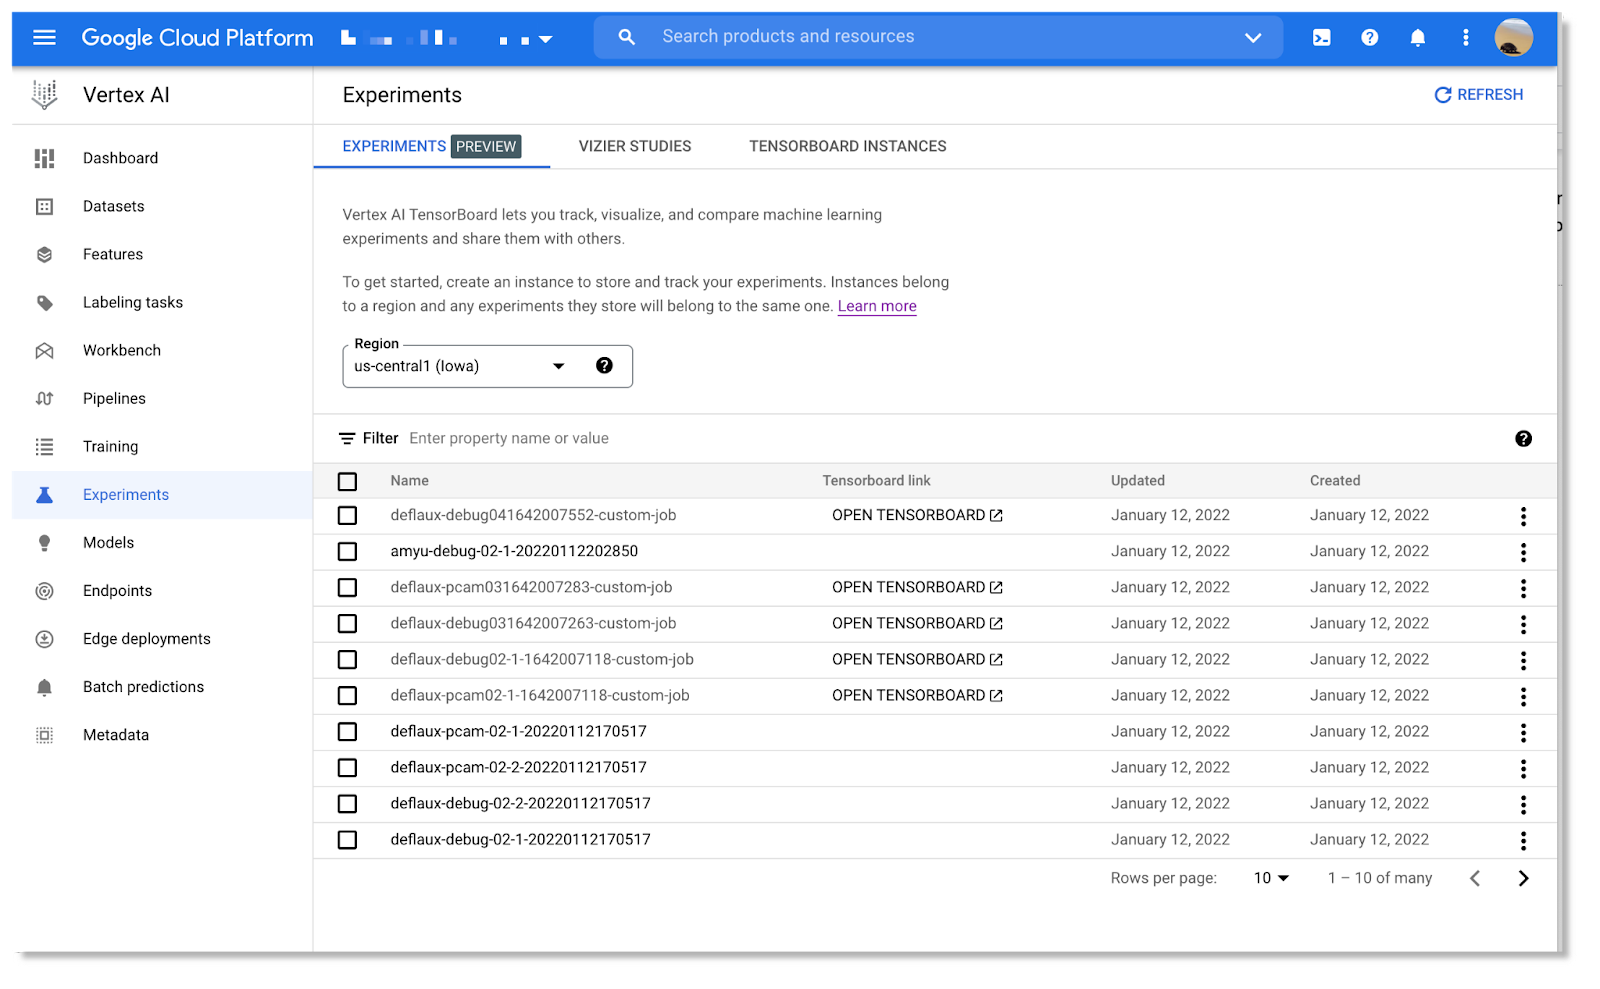Viewport: 1600px width, 989px height.
Task: Click the Pipelines sidebar icon
Action: (x=44, y=398)
